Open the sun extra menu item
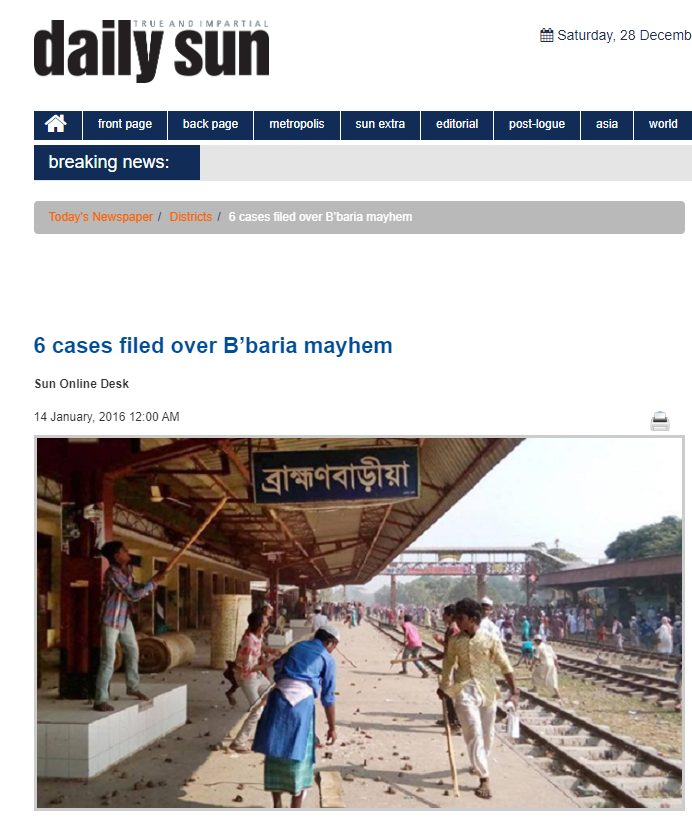The height and width of the screenshot is (840, 692). point(380,124)
